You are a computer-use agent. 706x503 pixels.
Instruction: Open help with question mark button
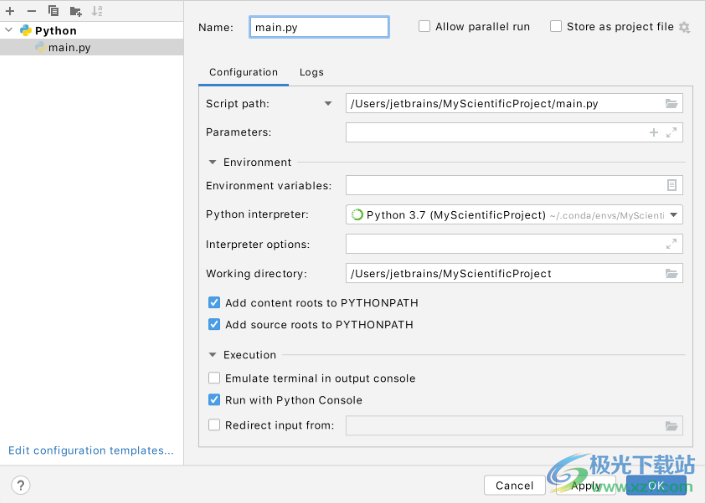point(21,485)
